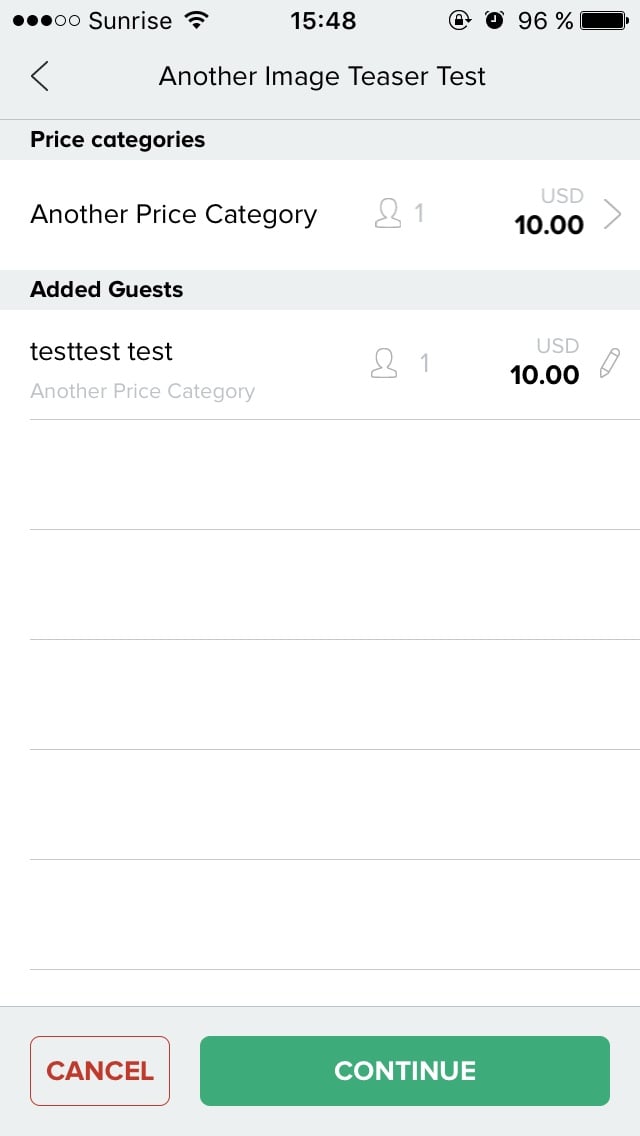This screenshot has width=640, height=1136.
Task: Tap the person icon in testtest test row
Action: (x=383, y=363)
